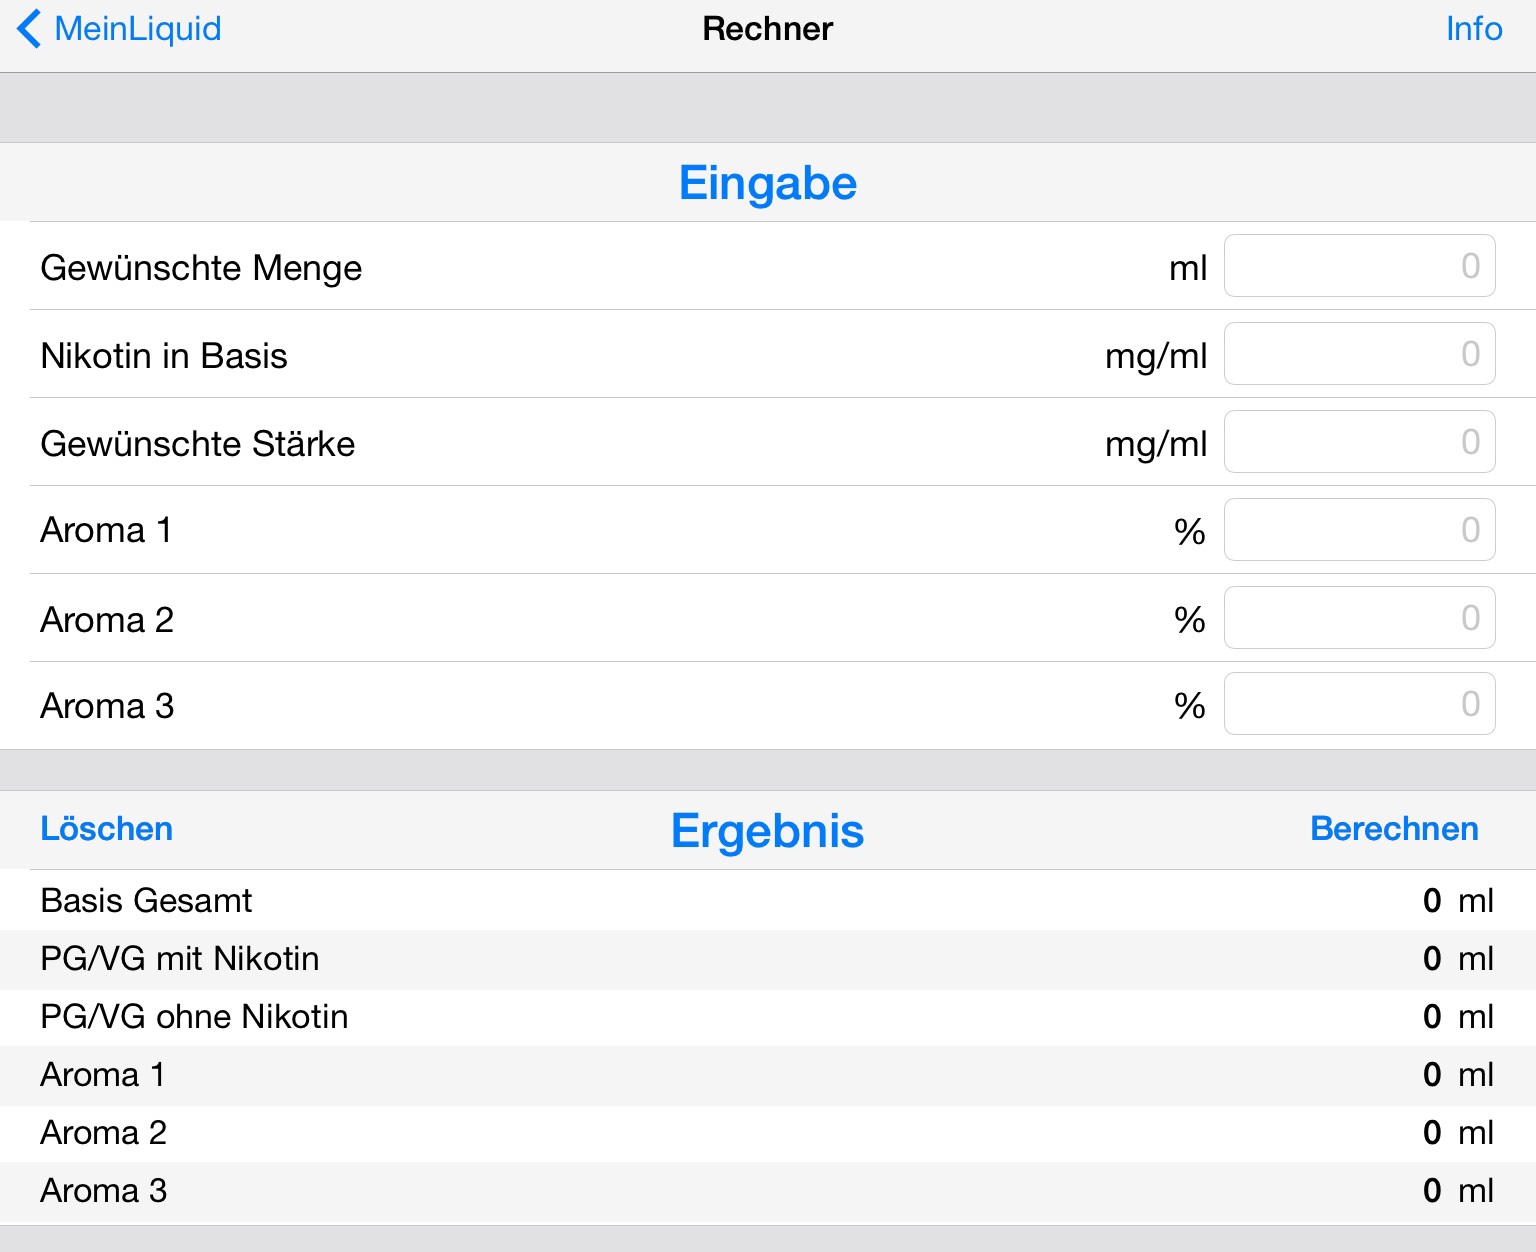The height and width of the screenshot is (1252, 1536).
Task: Tap the PG/VG ohne Nikotin row
Action: pos(767,1017)
